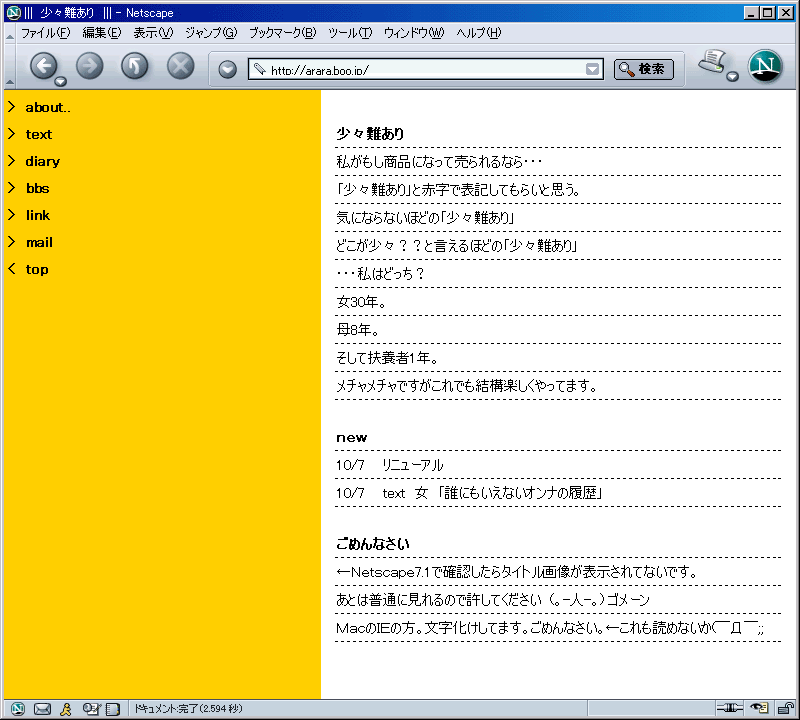Click the 検索 search button
The width and height of the screenshot is (800, 720).
pos(643,69)
